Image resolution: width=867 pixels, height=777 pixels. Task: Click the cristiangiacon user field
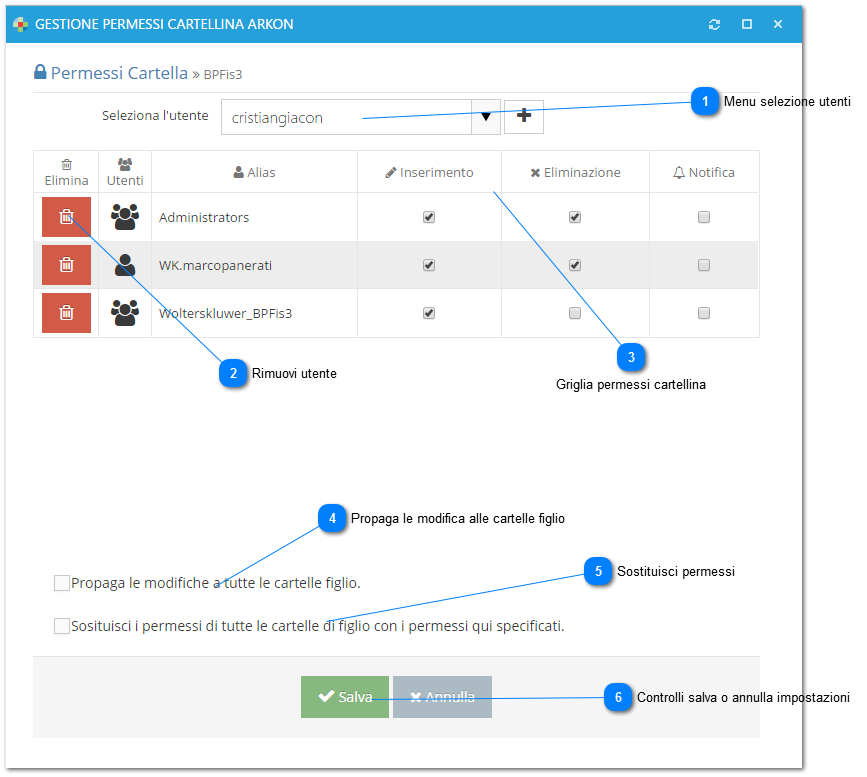tap(346, 117)
